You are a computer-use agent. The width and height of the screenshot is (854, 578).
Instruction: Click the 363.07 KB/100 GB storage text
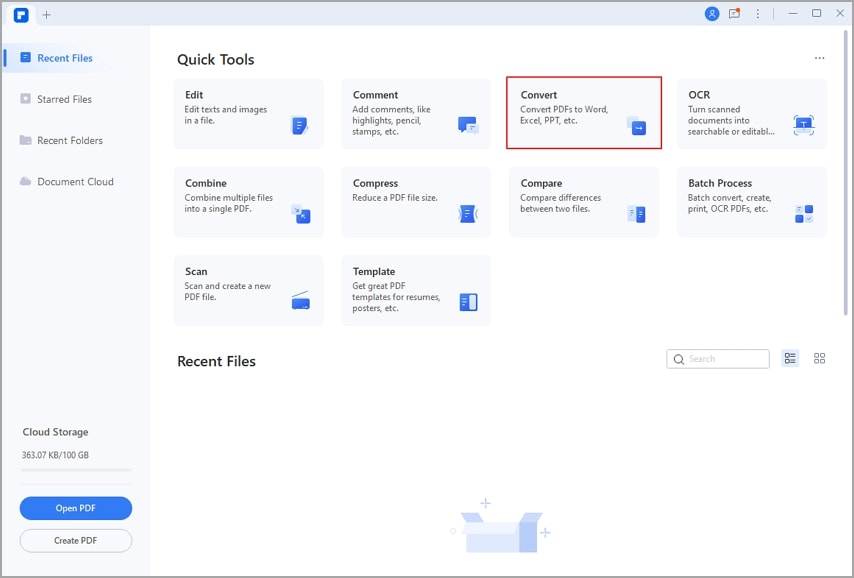(55, 455)
